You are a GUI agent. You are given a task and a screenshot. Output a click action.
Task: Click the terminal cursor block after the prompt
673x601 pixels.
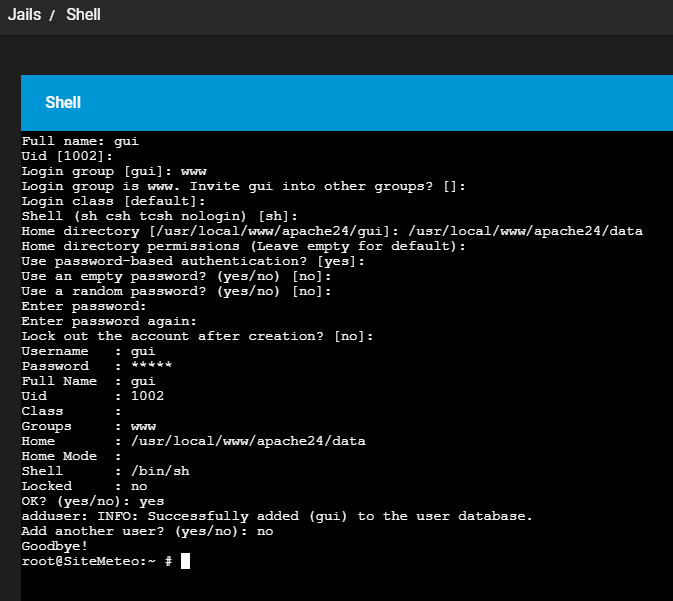point(185,561)
